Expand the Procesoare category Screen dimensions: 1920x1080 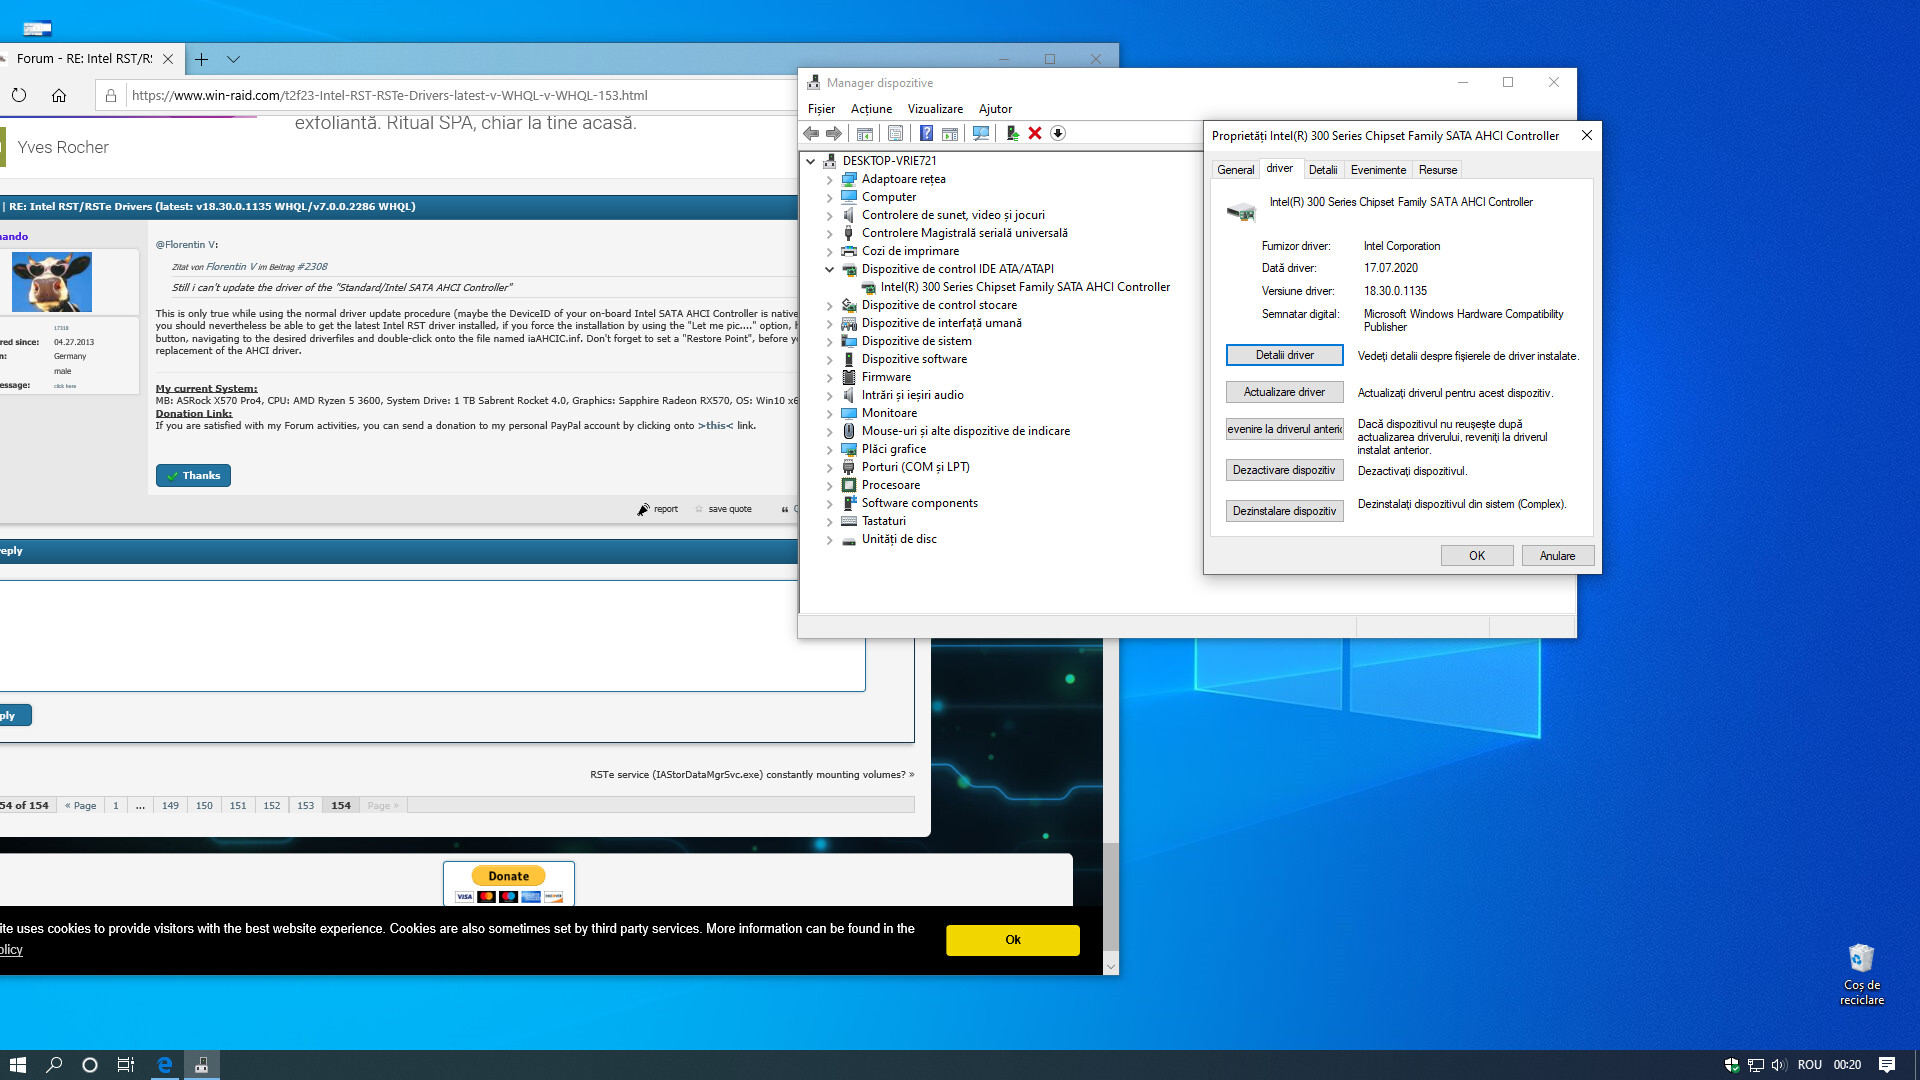829,486
